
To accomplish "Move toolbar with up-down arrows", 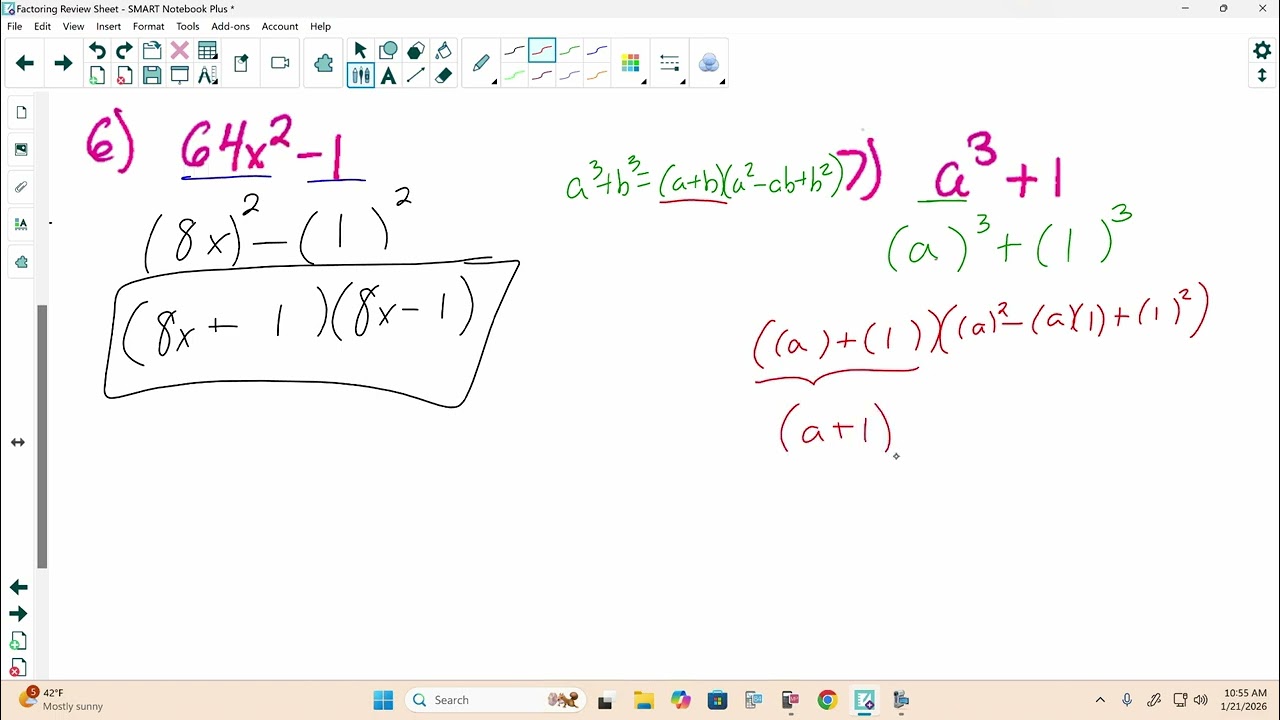I will click(1262, 75).
